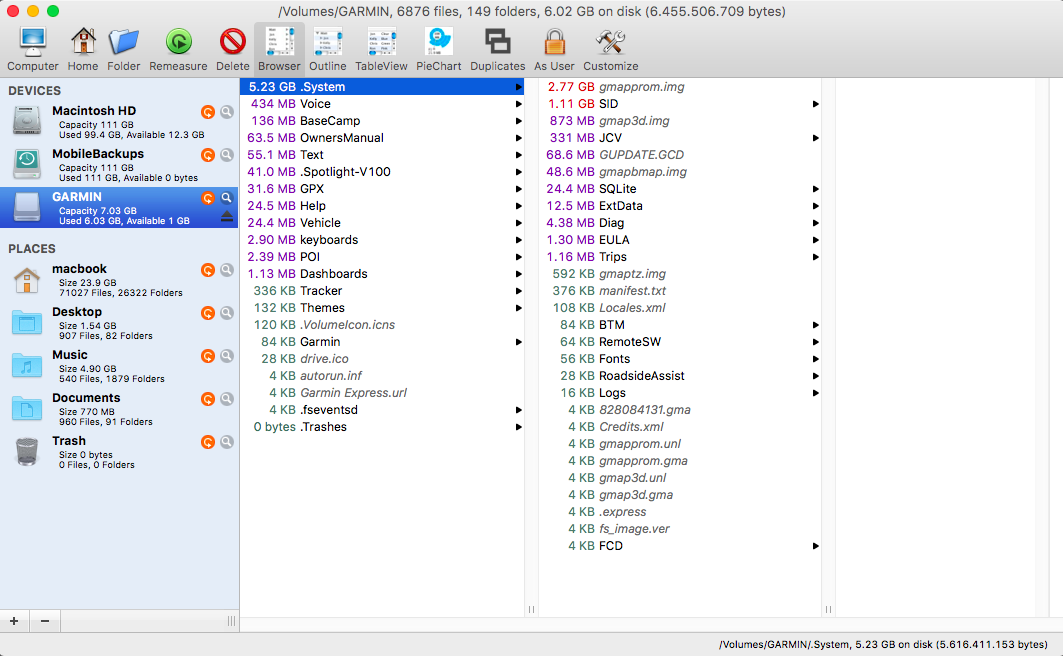Open Customize toolbar tools

click(x=610, y=43)
